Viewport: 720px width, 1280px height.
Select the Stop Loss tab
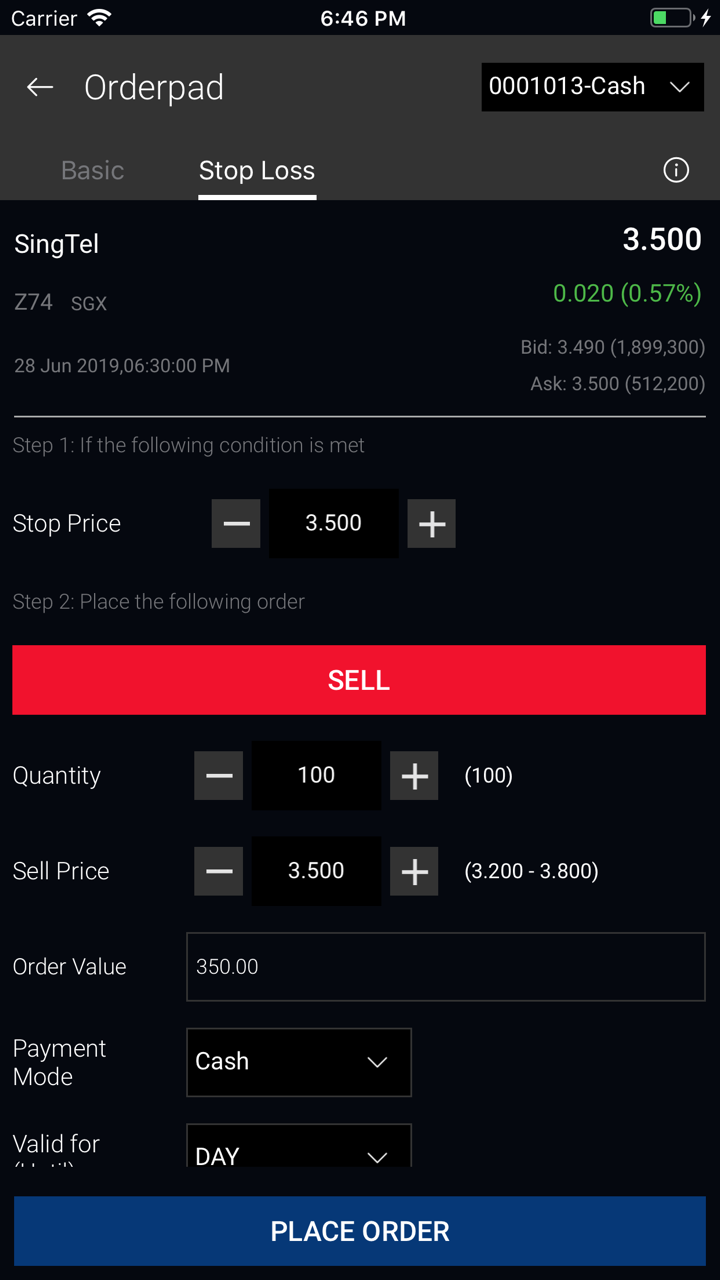(x=257, y=170)
